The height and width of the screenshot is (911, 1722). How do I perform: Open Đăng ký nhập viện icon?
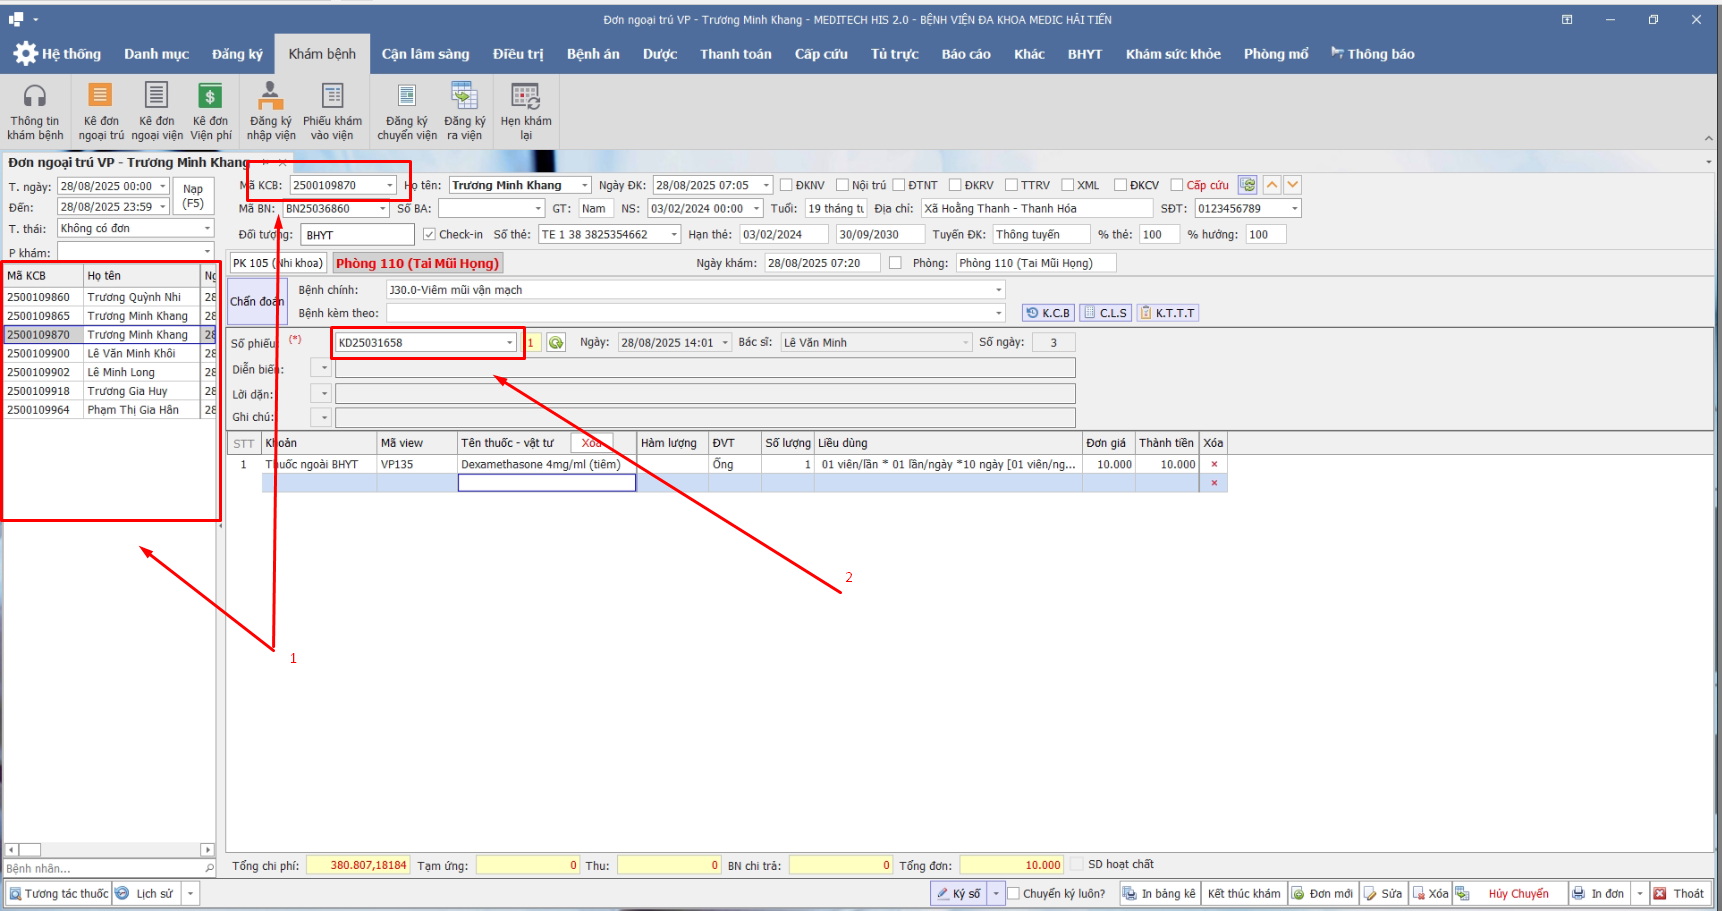coord(270,97)
